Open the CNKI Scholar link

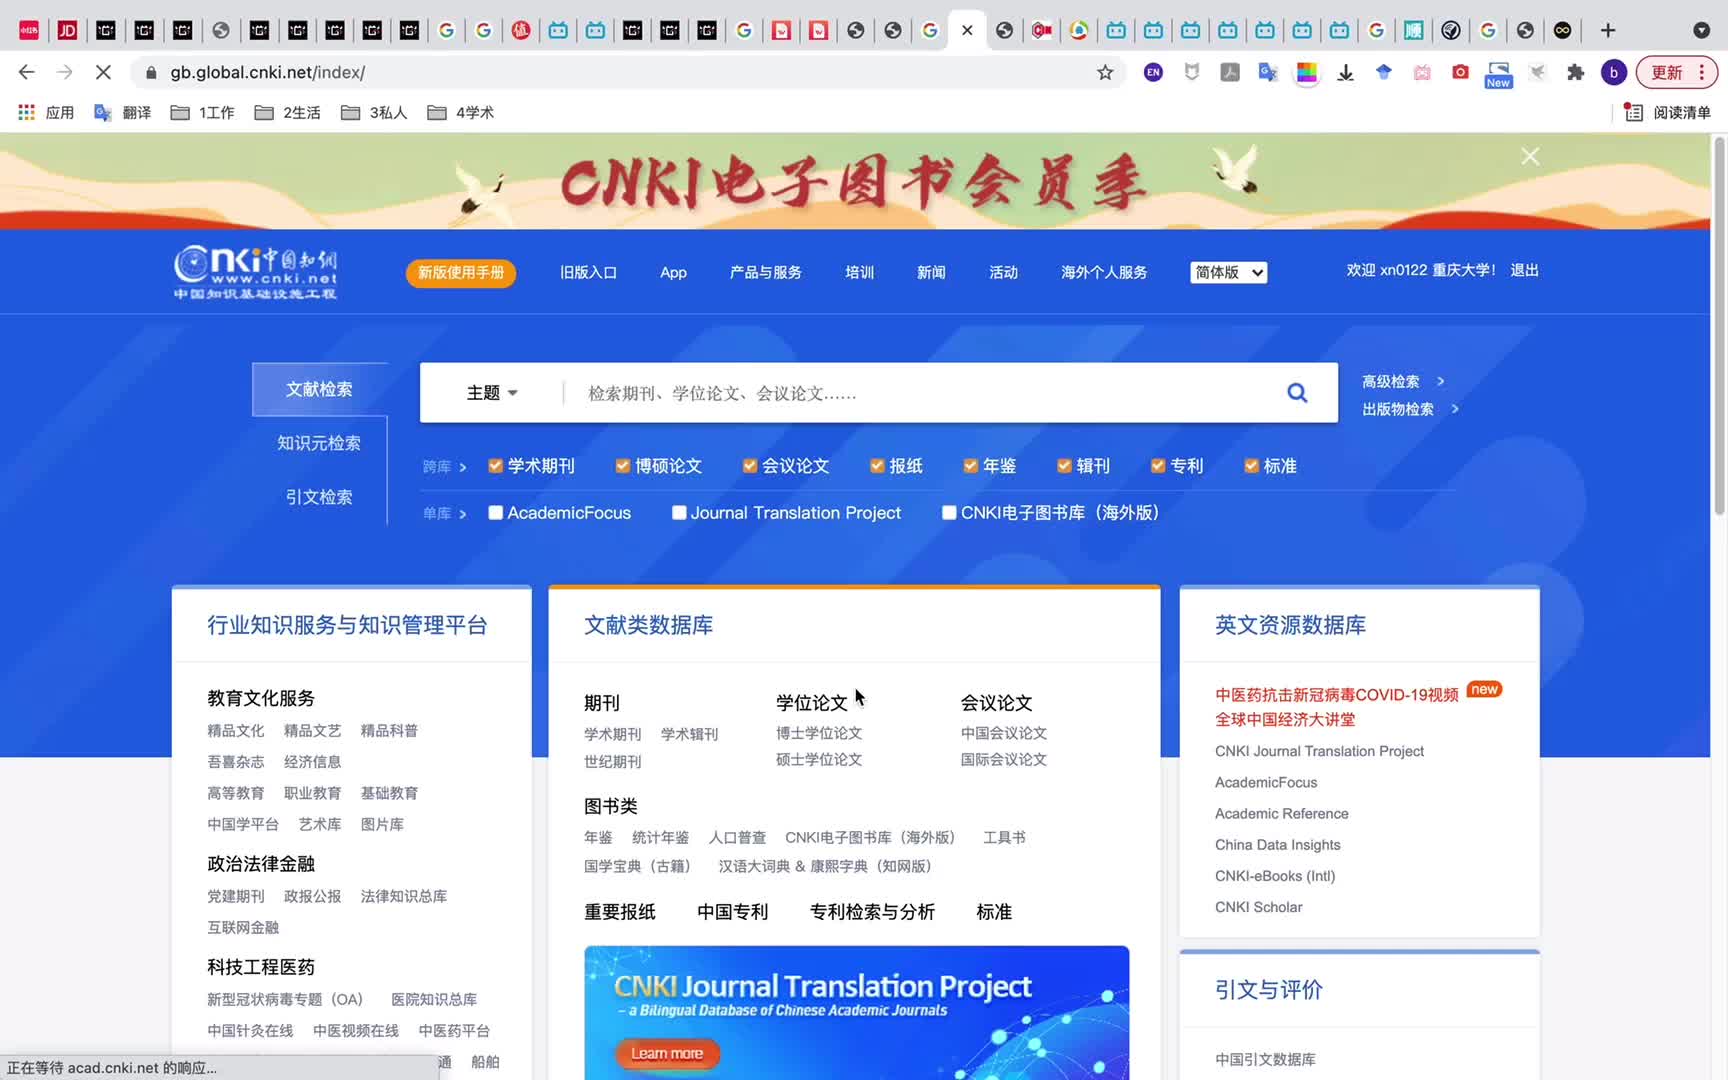(1259, 907)
